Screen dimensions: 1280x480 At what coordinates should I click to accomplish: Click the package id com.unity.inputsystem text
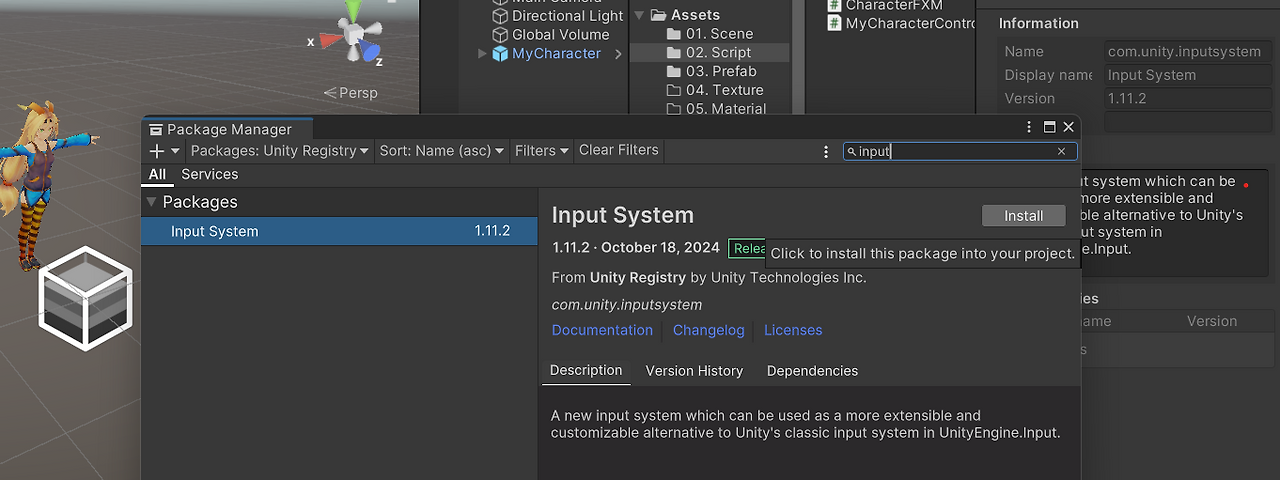627,305
